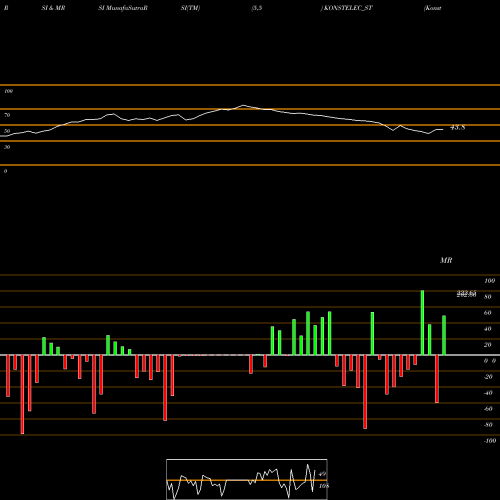Click the longest red MR bar at far left
500x500 pixels.
22,394
